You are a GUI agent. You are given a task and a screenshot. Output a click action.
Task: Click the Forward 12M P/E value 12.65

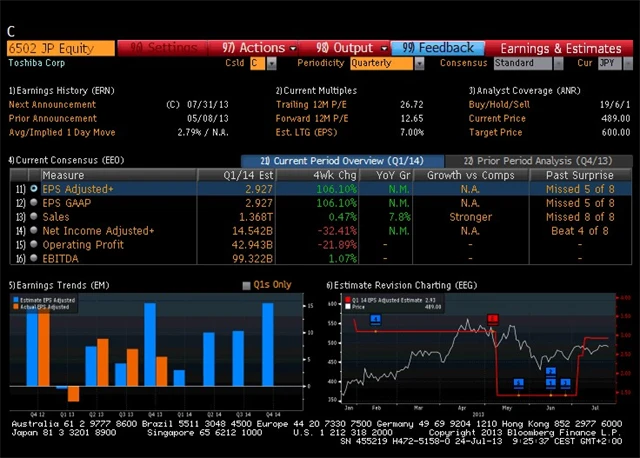[411, 118]
